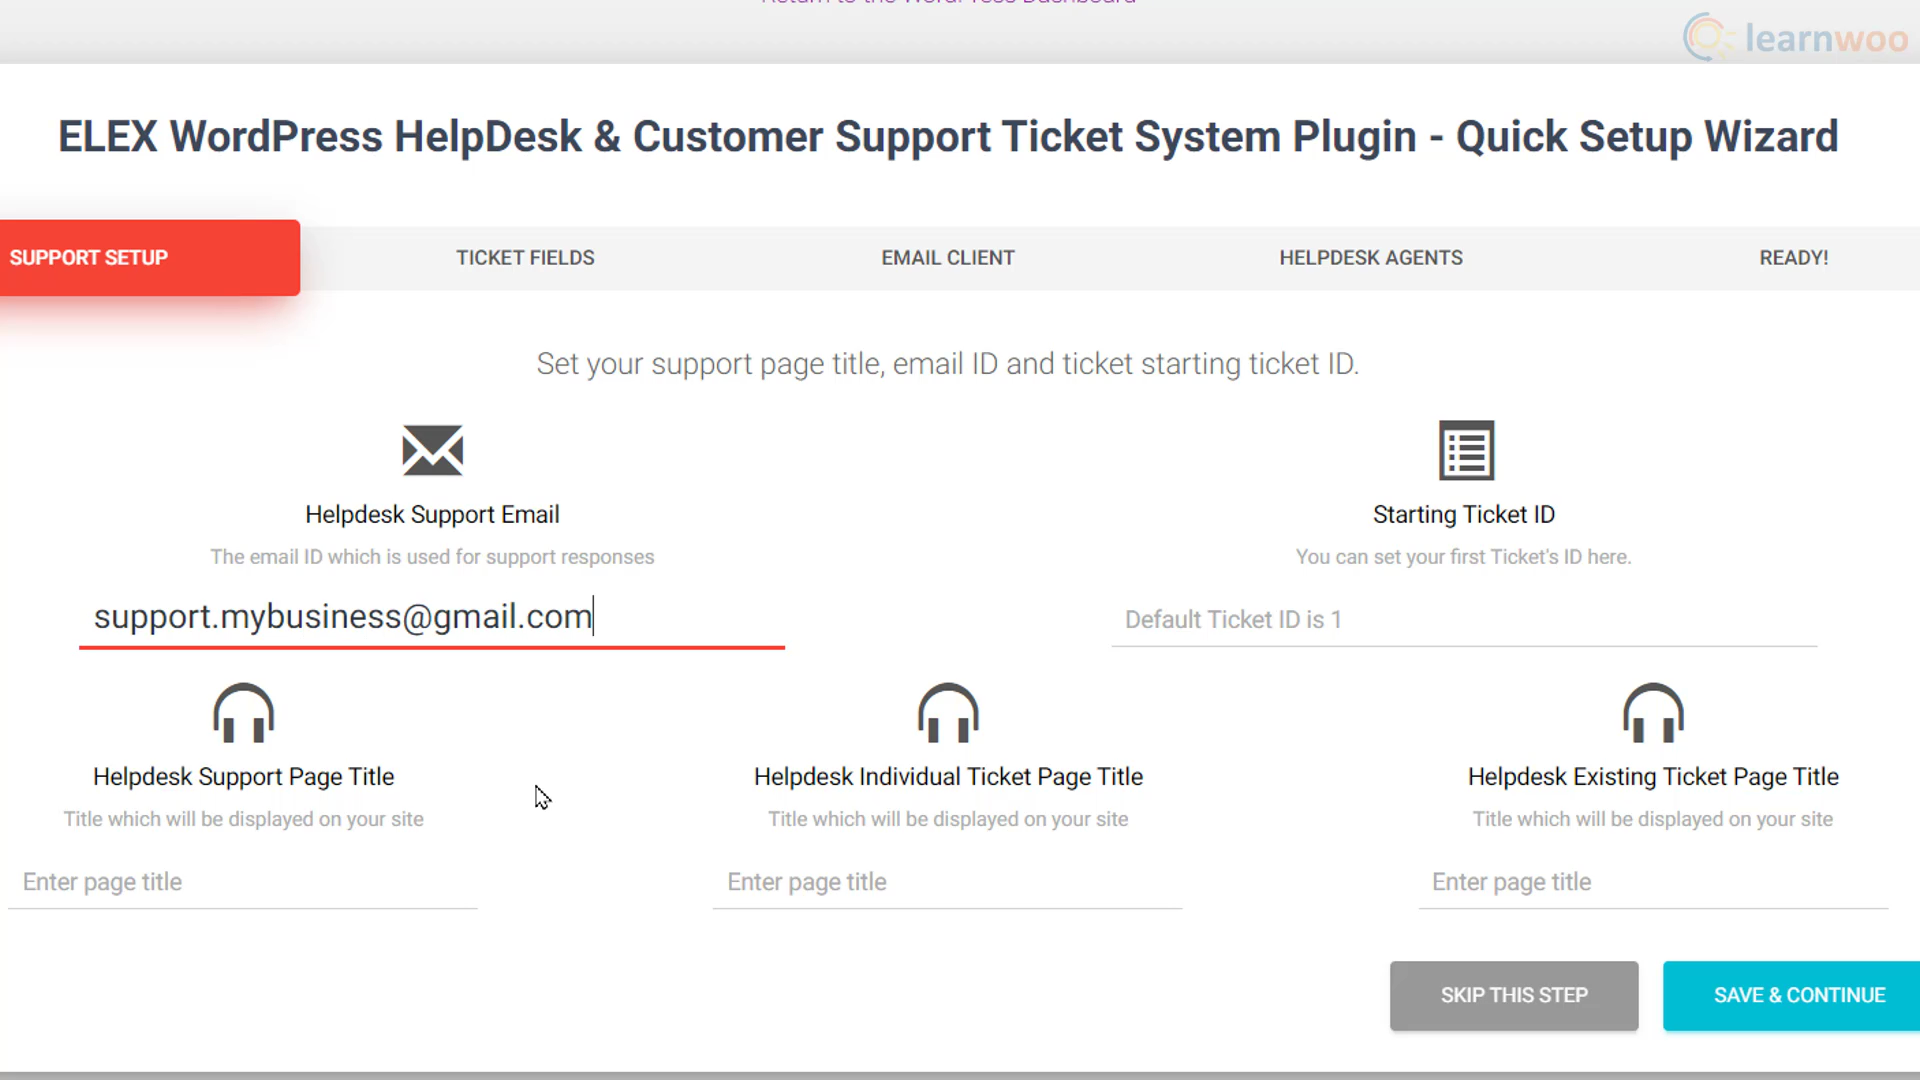The width and height of the screenshot is (1920, 1080).
Task: Click the Starting Ticket ID input field
Action: (1464, 620)
